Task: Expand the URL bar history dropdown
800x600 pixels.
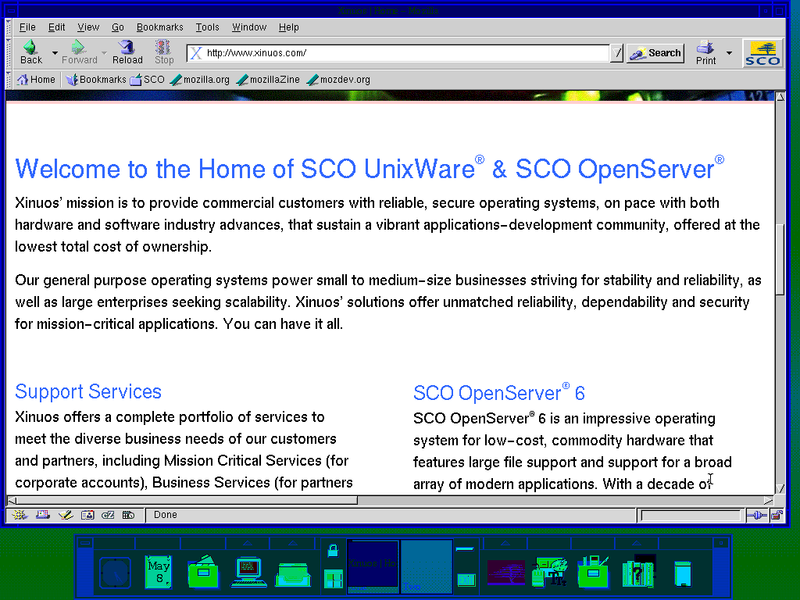Action: (617, 53)
